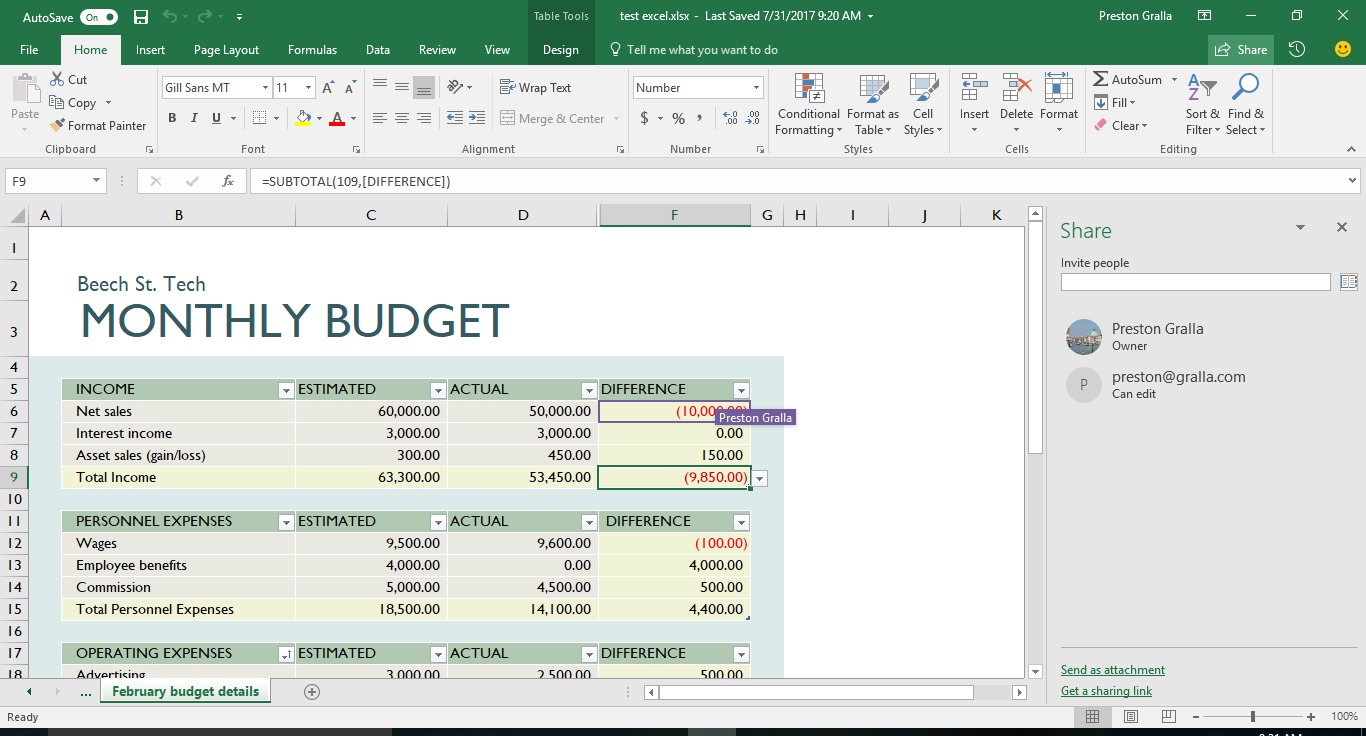Toggle Wrap Text
Viewport: 1366px width, 736px height.
click(535, 88)
